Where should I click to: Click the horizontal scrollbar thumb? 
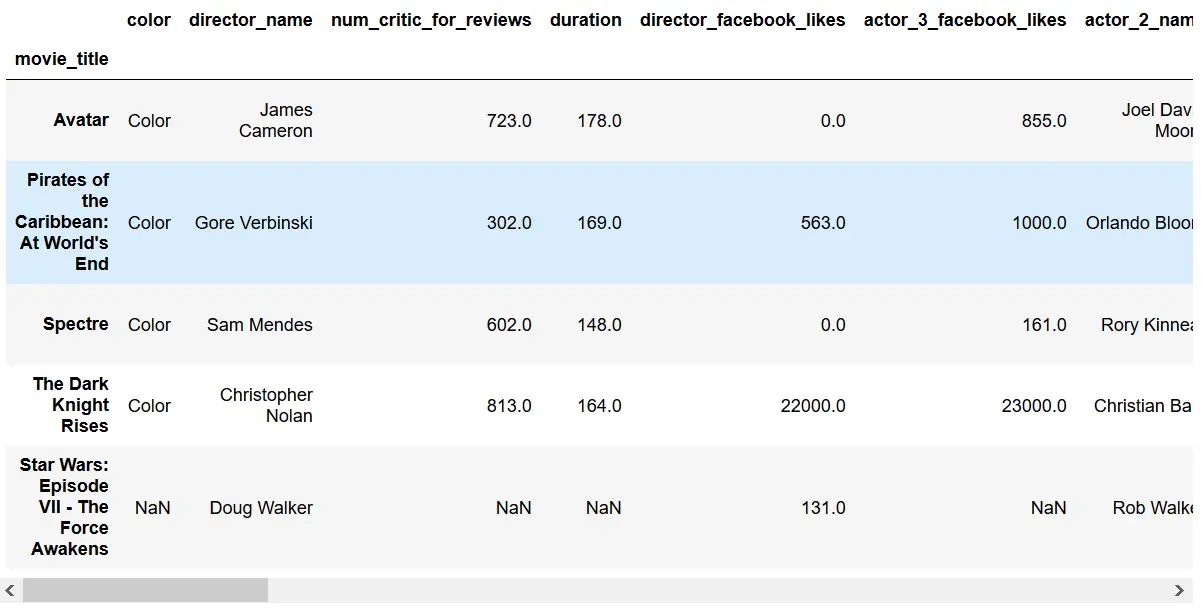click(x=145, y=590)
